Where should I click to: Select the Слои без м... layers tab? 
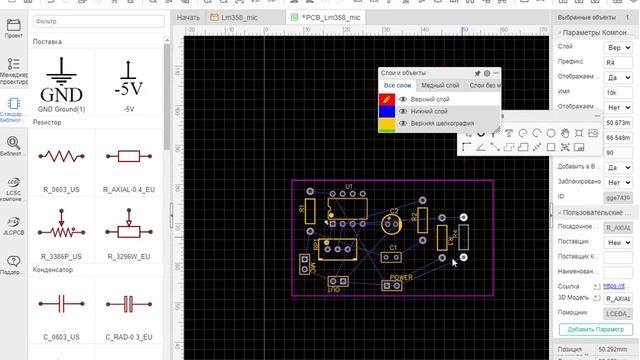click(484, 85)
